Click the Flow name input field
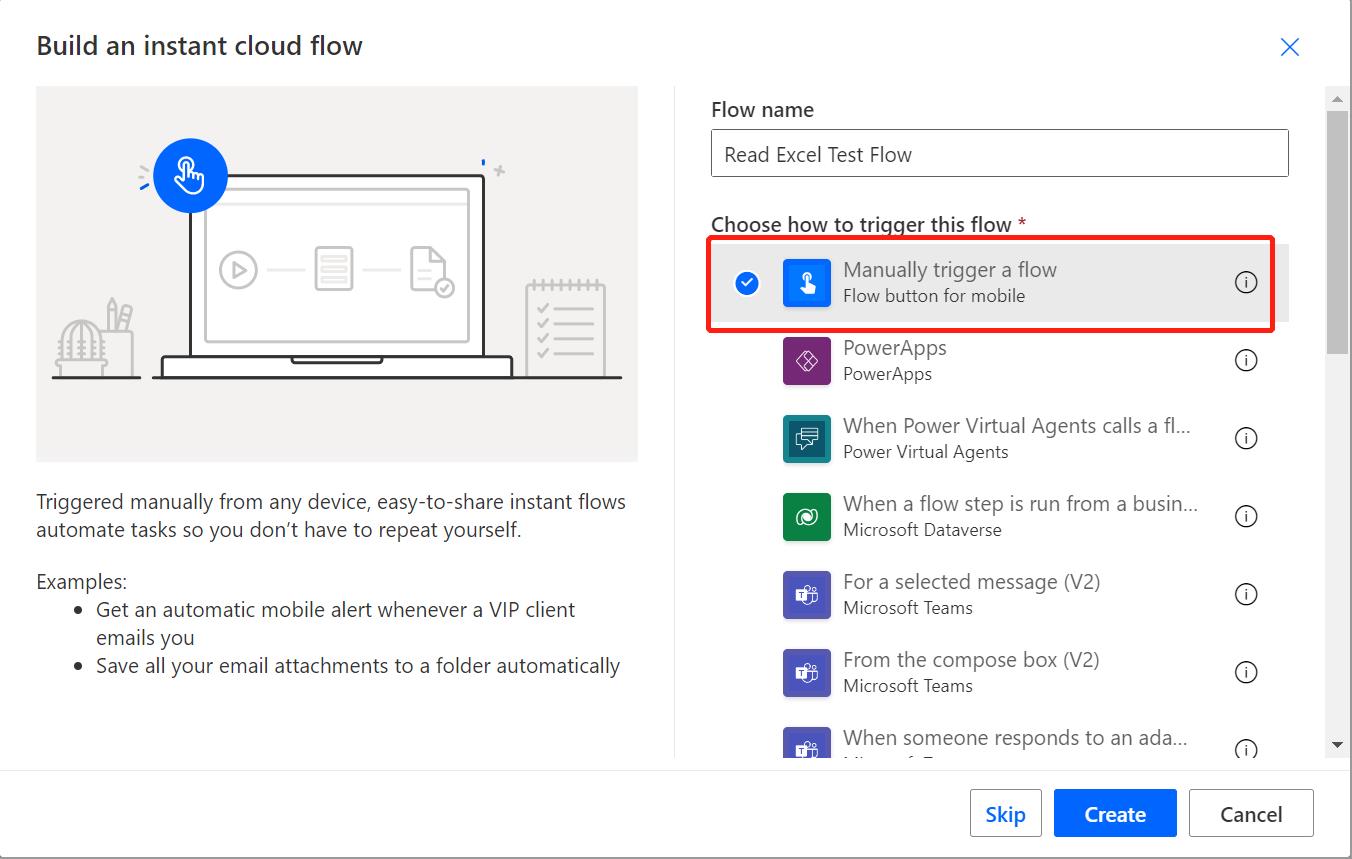 point(1000,154)
